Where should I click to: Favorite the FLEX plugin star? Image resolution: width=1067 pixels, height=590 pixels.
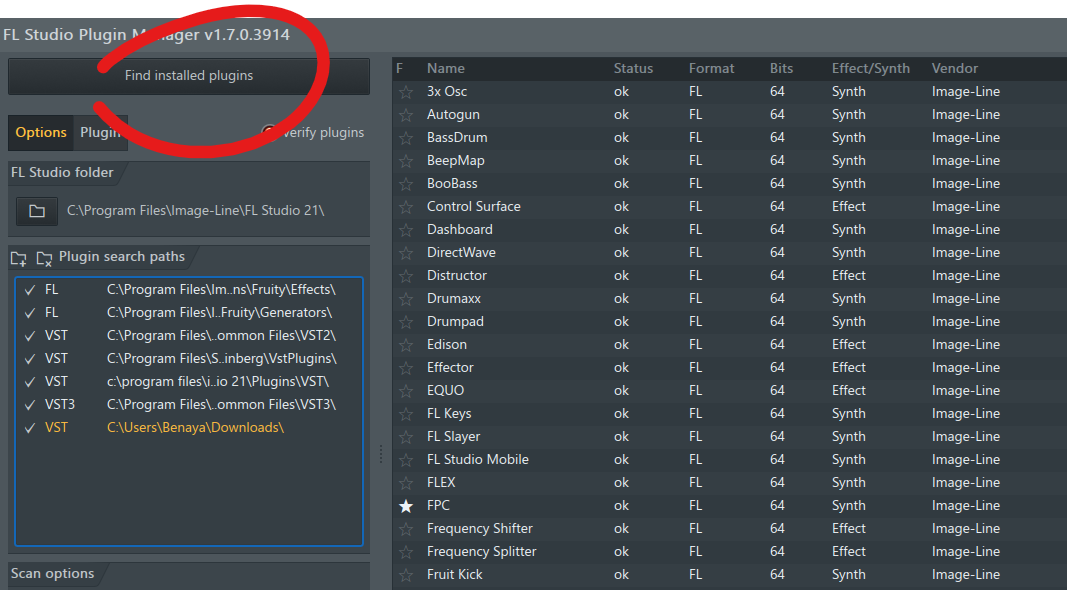(406, 483)
